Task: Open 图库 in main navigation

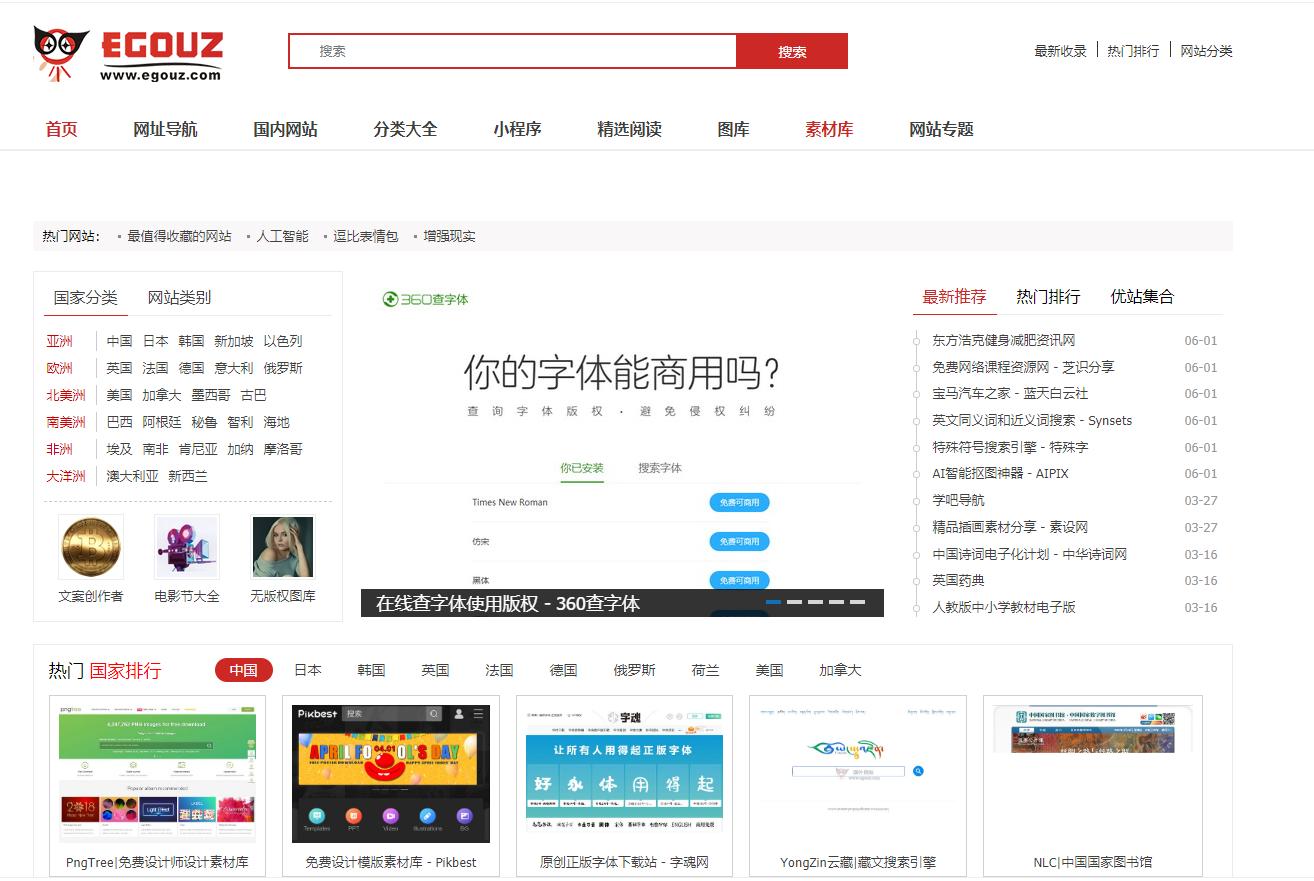Action: pos(733,129)
